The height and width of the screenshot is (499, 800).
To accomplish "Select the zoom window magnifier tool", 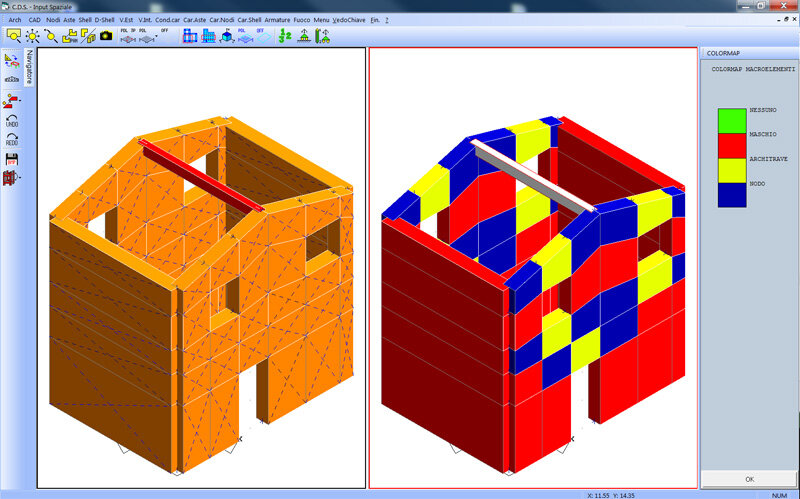I will pyautogui.click(x=14, y=35).
